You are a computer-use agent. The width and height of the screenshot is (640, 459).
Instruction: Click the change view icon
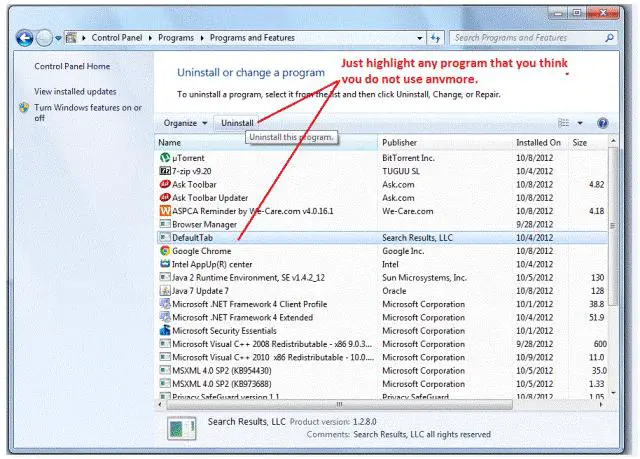point(563,123)
